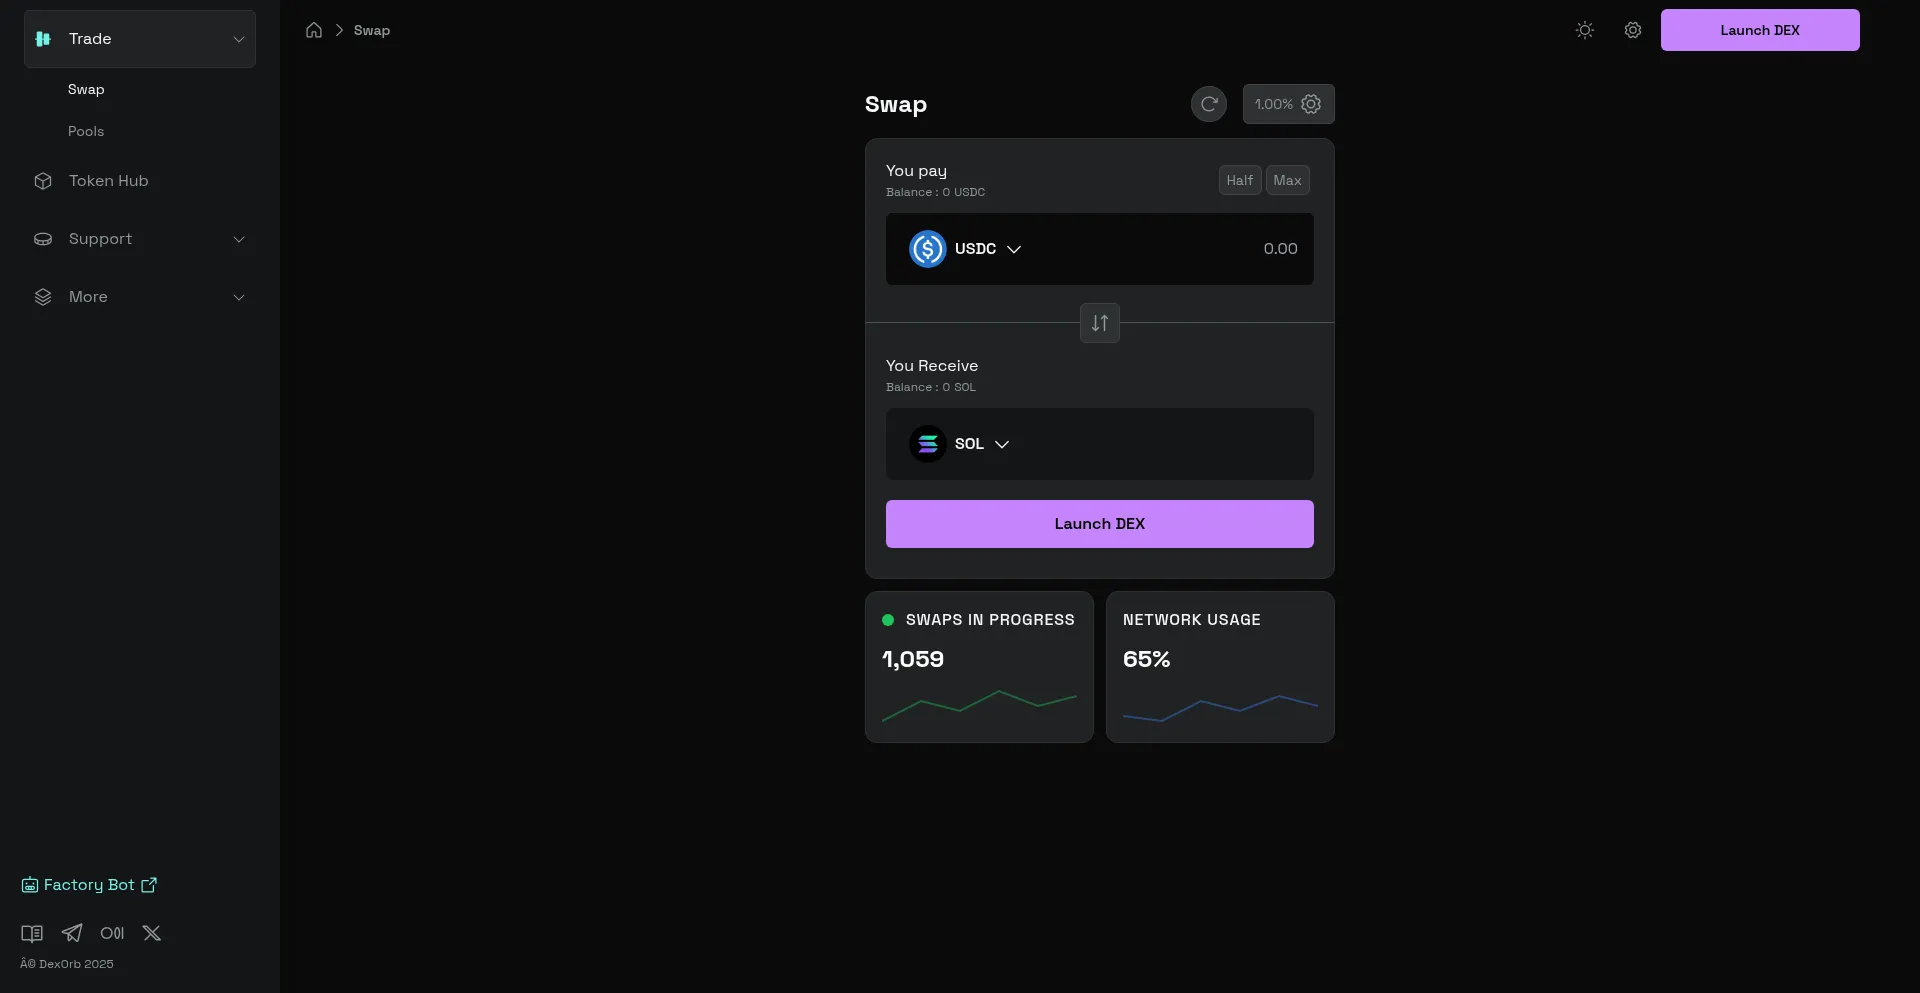Click the Medium icon in footer
Screen dimensions: 1920x993
pyautogui.click(x=112, y=933)
